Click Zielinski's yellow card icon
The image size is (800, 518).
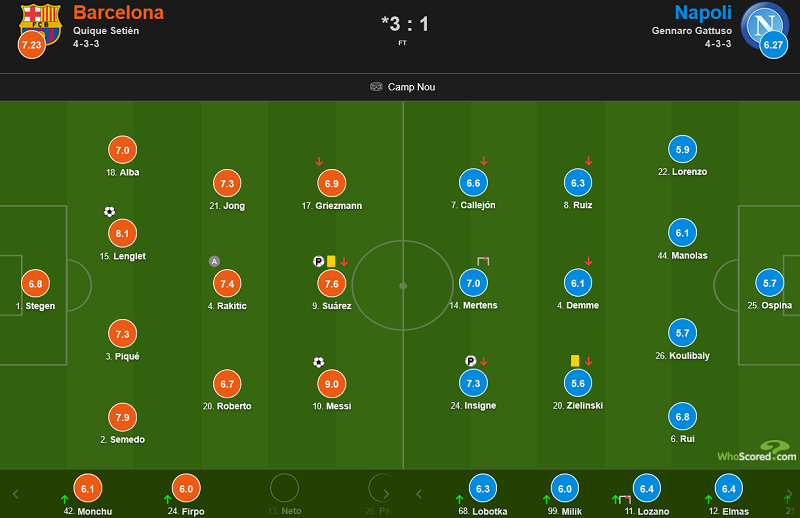click(x=576, y=360)
